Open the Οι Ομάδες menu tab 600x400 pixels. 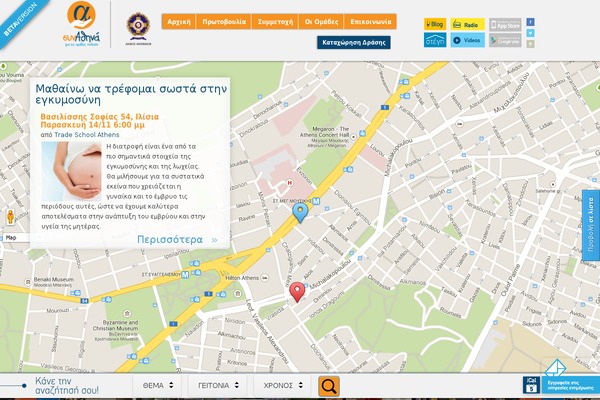[x=321, y=22]
